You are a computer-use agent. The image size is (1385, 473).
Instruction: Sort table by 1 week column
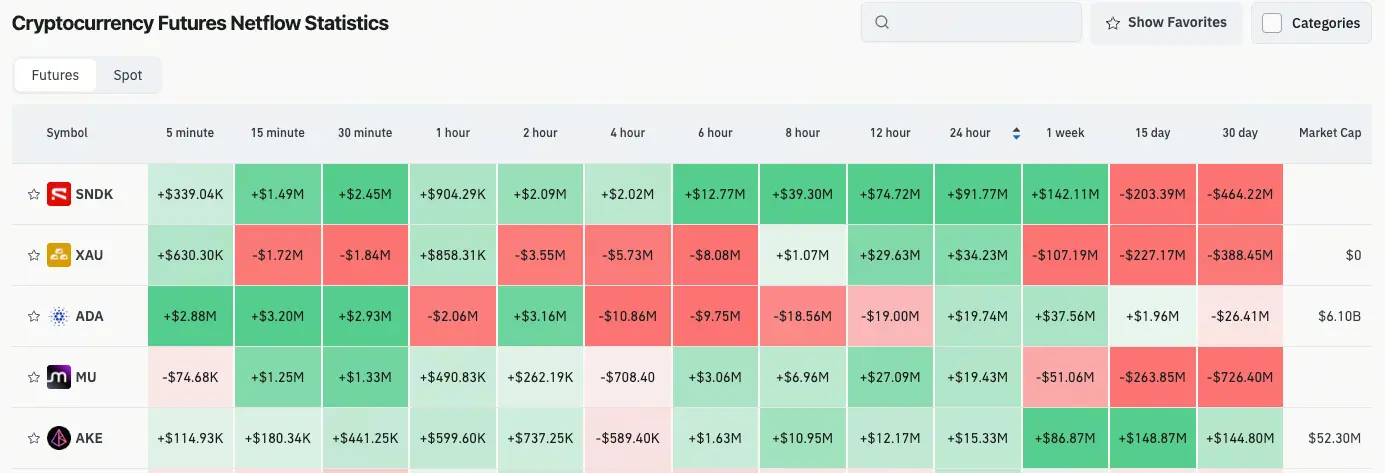click(x=1065, y=133)
